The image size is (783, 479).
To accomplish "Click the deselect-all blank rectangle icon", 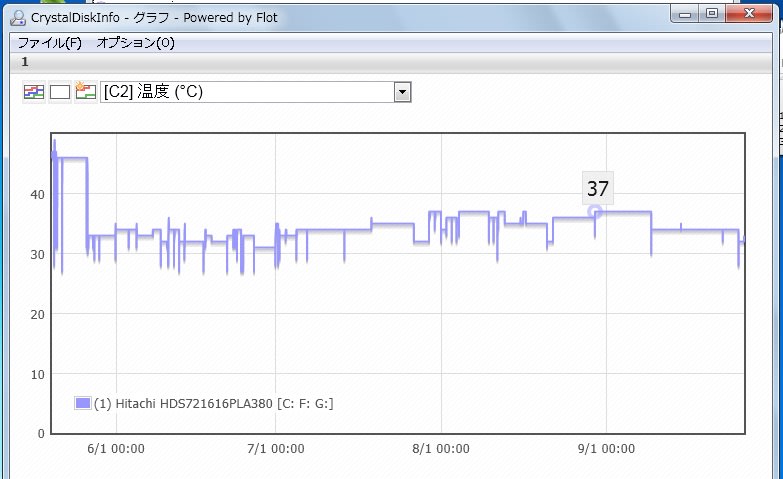I will (x=60, y=92).
